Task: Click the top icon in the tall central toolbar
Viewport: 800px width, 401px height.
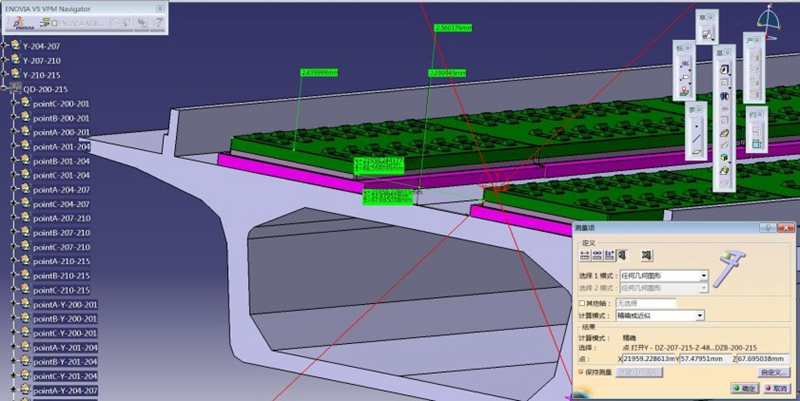Action: click(x=722, y=67)
